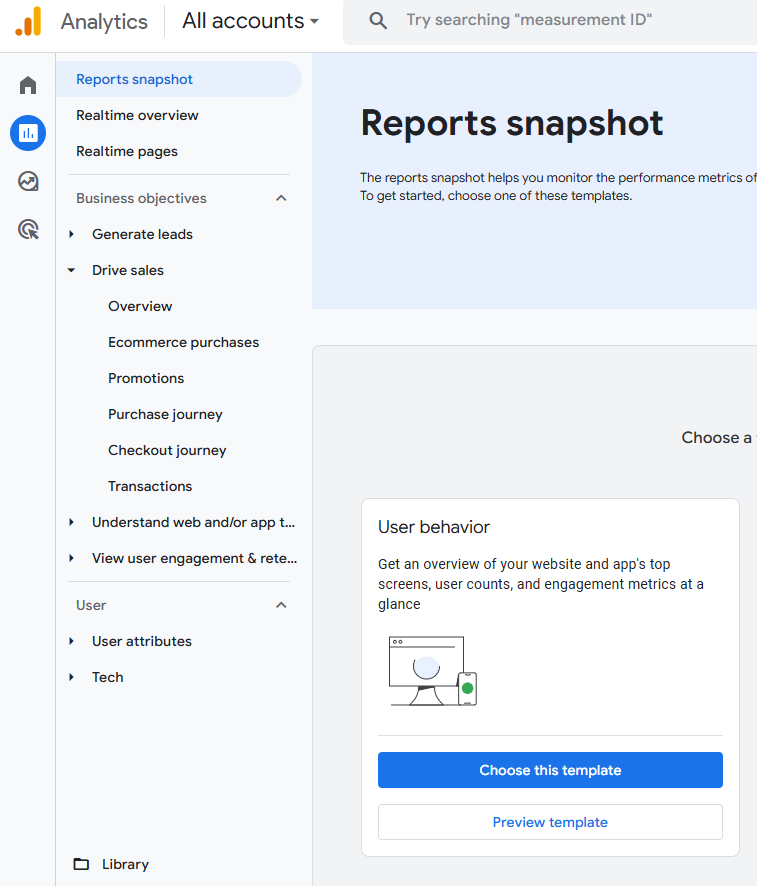Collapse the User section chevron
This screenshot has height=886, width=757.
tap(281, 605)
